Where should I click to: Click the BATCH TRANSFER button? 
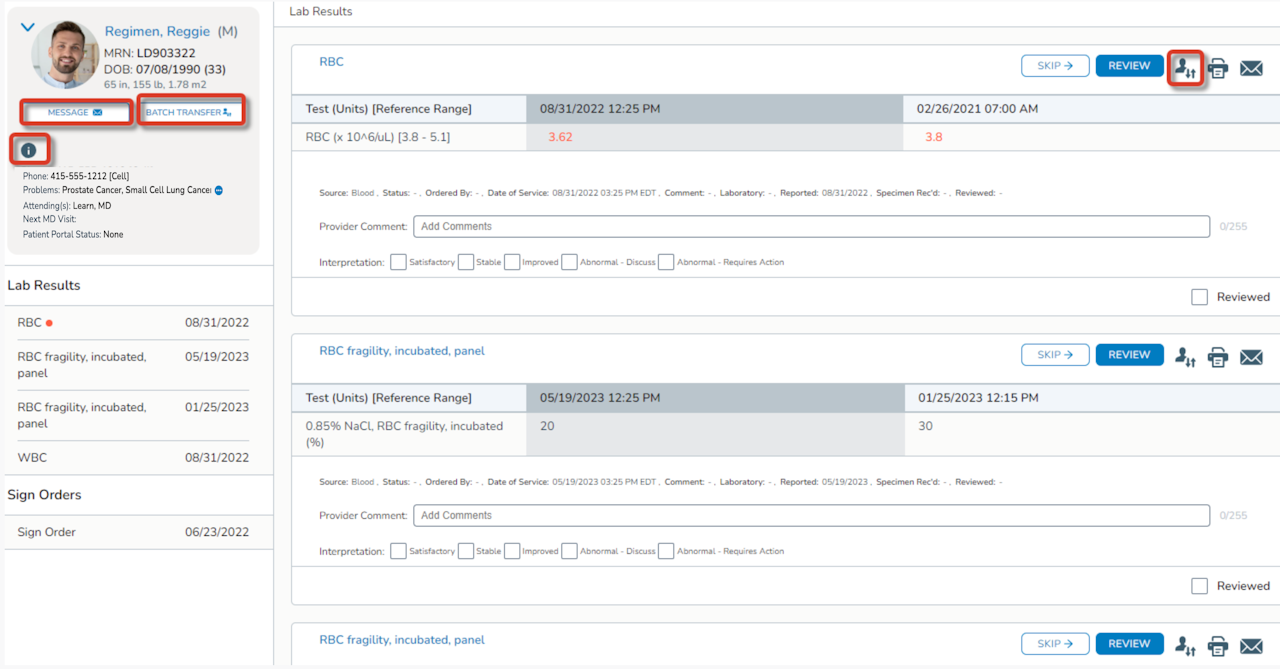pos(190,112)
